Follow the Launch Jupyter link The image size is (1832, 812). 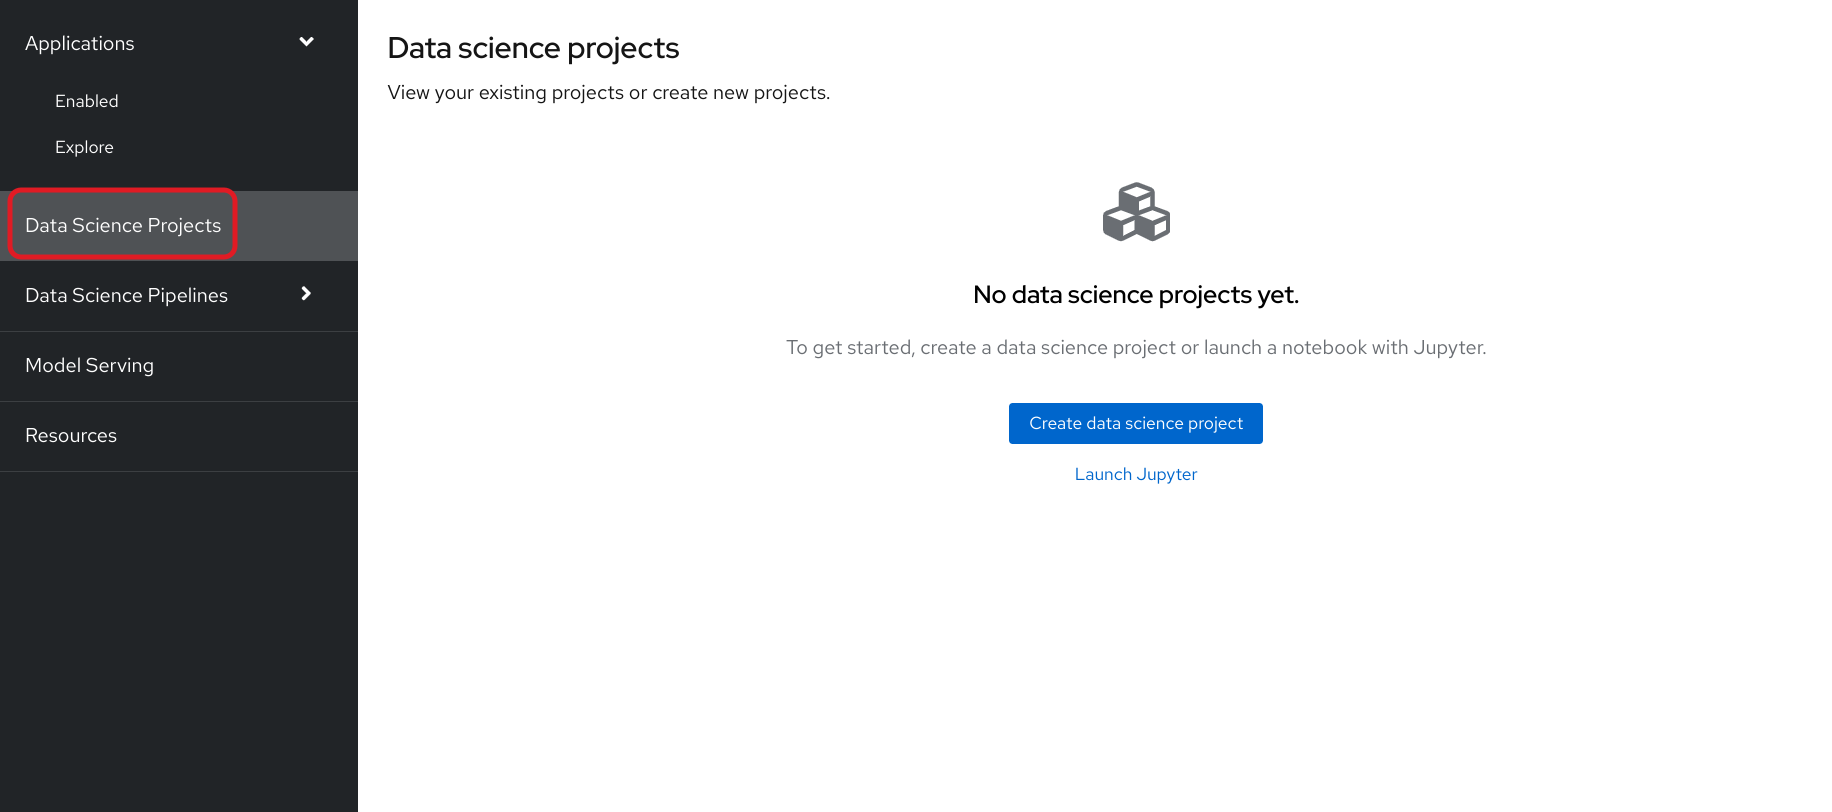1135,474
